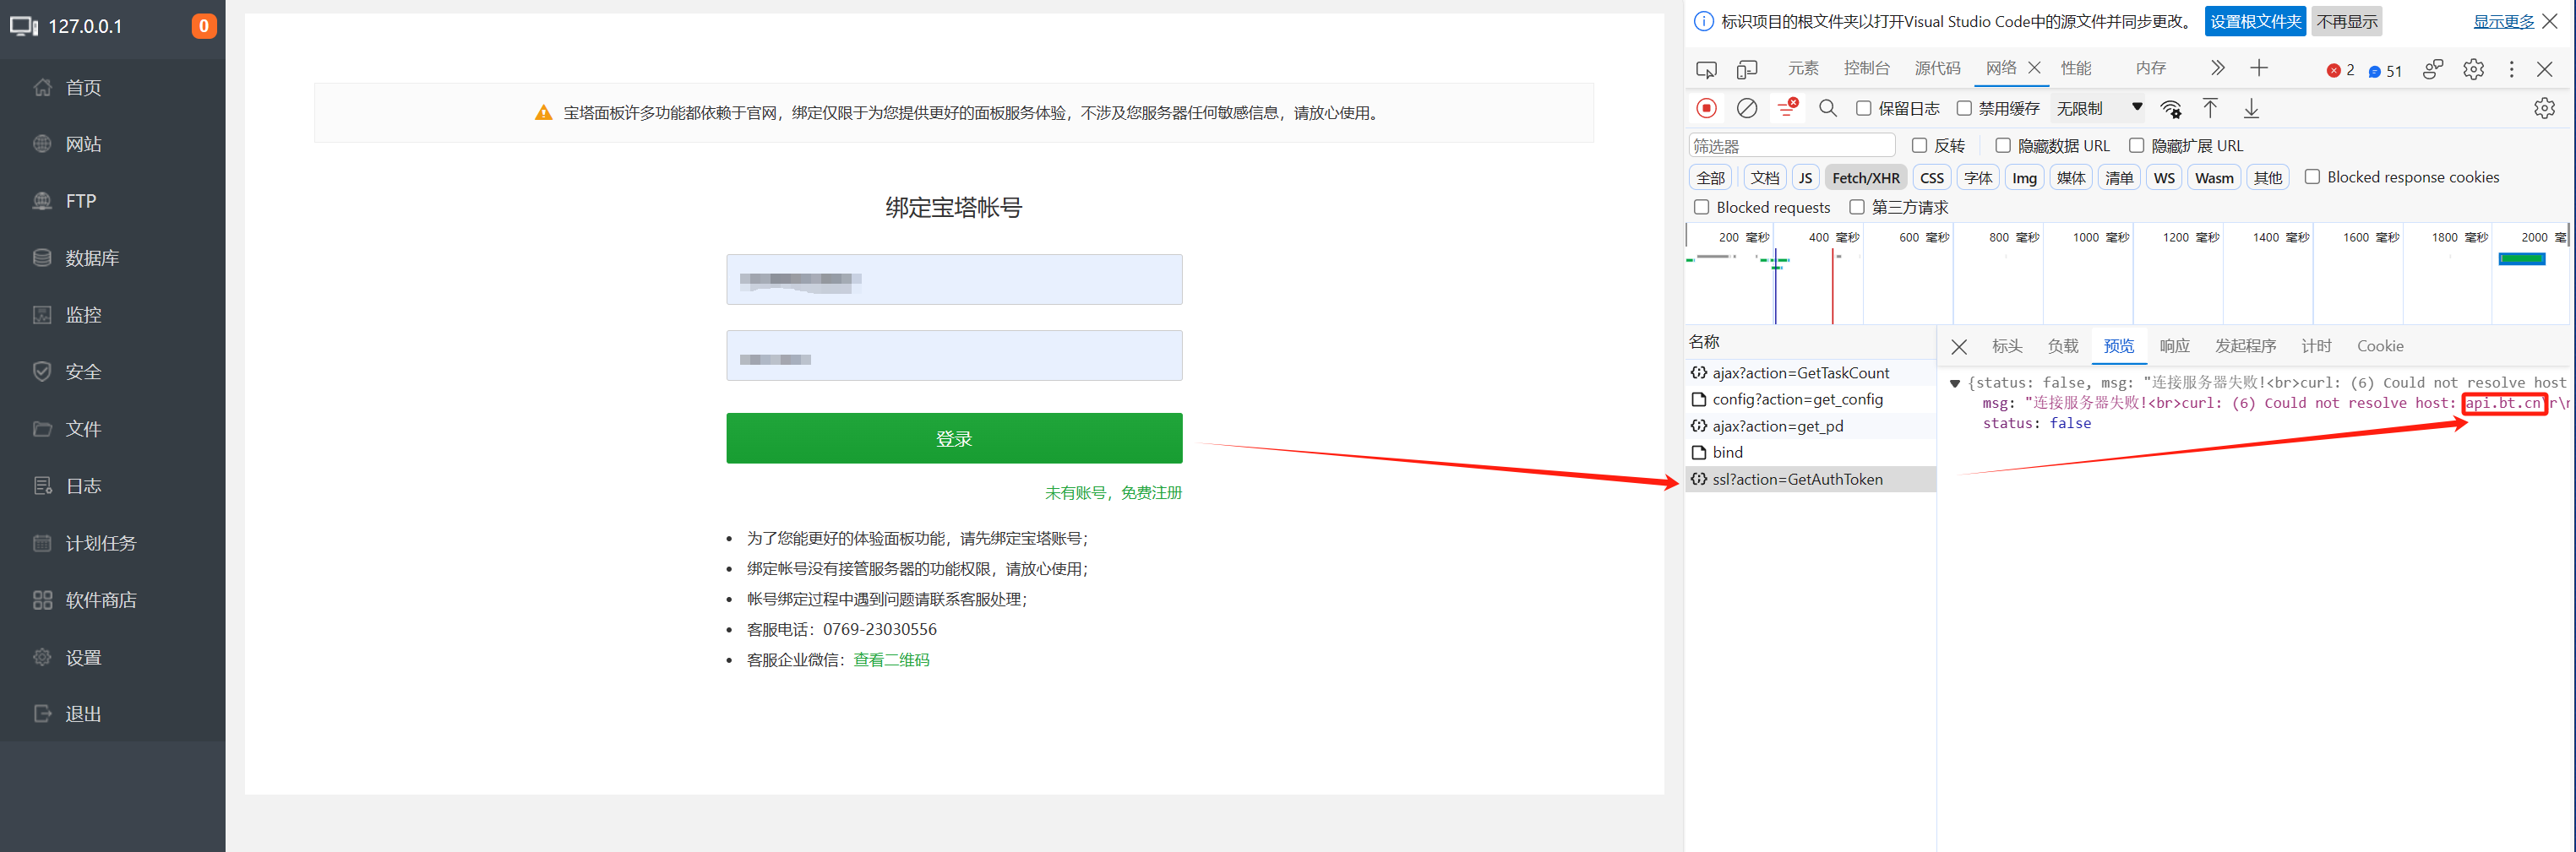This screenshot has height=852, width=2576.
Task: Select the JS filter chip
Action: pos(1805,177)
